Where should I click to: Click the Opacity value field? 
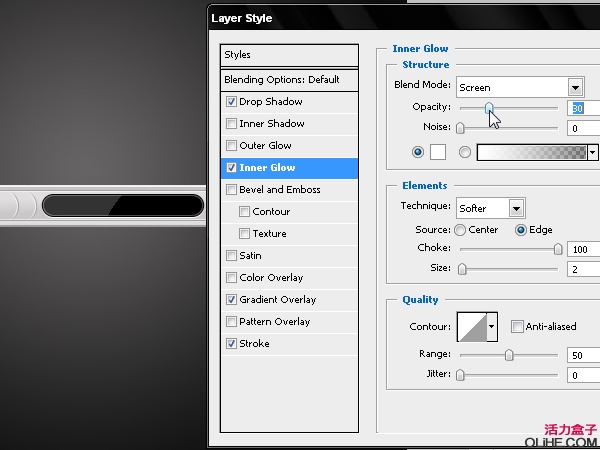(x=584, y=108)
